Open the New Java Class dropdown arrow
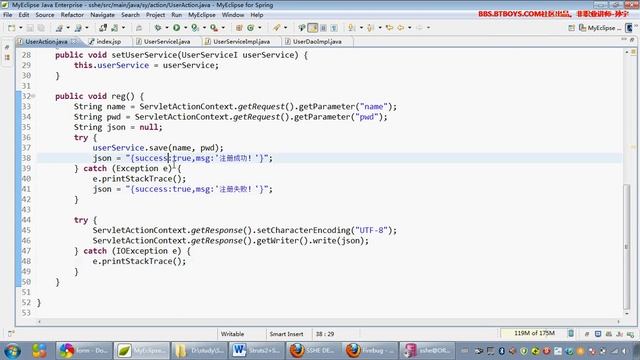This screenshot has height=360, width=640. pyautogui.click(x=260, y=28)
